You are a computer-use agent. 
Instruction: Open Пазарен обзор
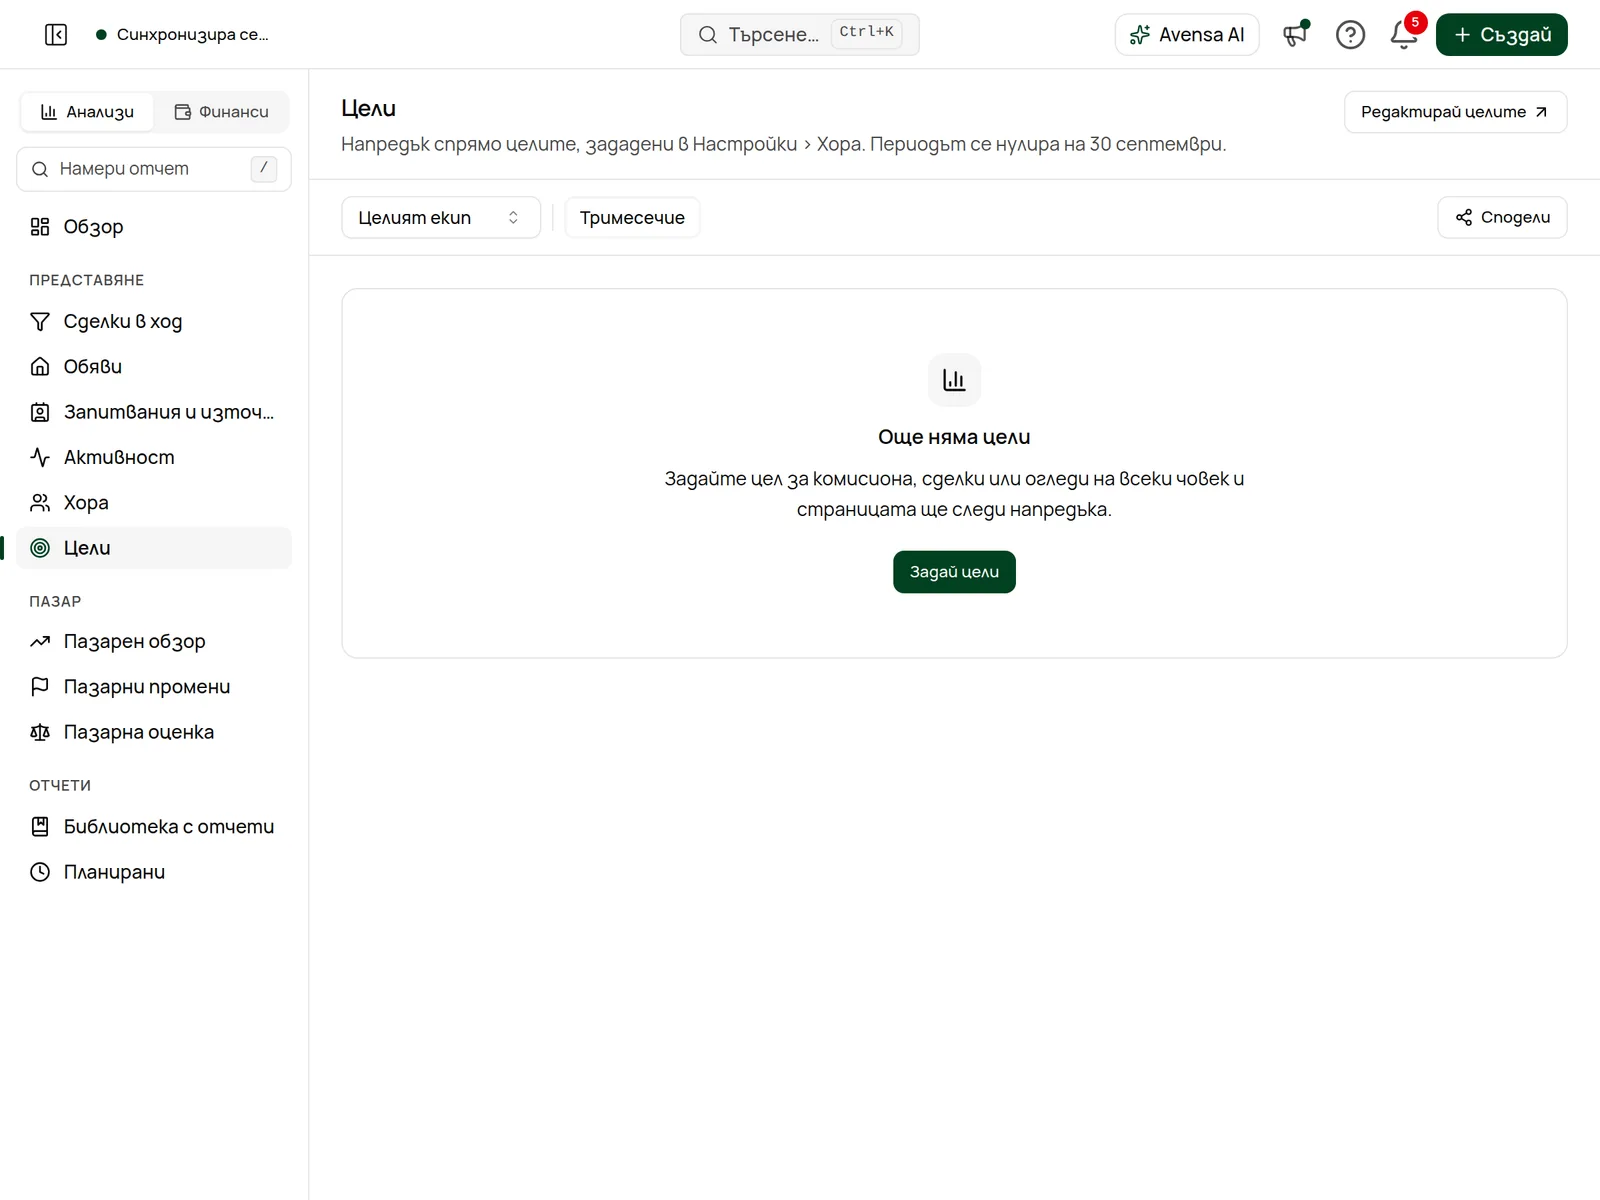click(x=154, y=641)
